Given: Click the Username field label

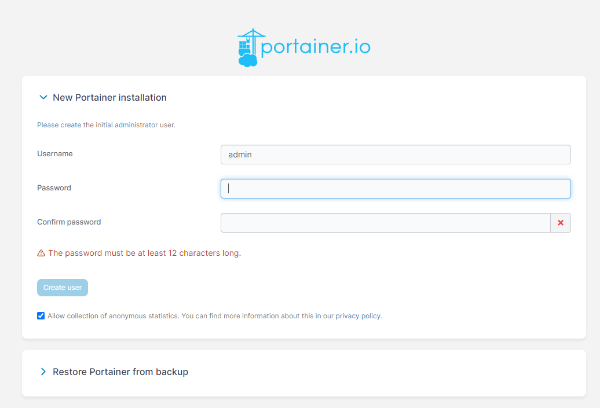Looking at the screenshot, I should click(55, 154).
